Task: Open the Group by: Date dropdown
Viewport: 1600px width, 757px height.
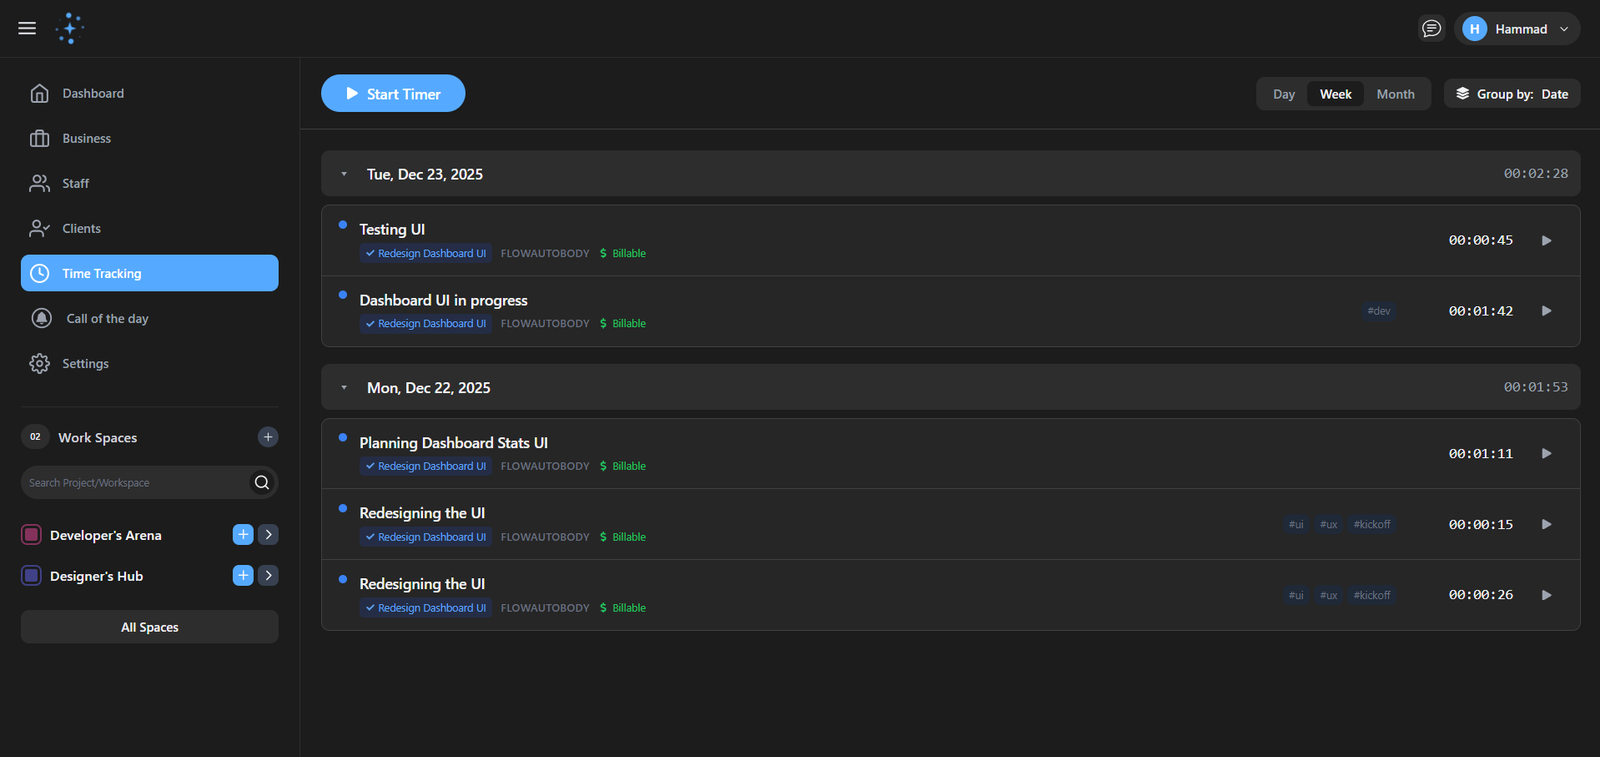Action: coord(1511,94)
